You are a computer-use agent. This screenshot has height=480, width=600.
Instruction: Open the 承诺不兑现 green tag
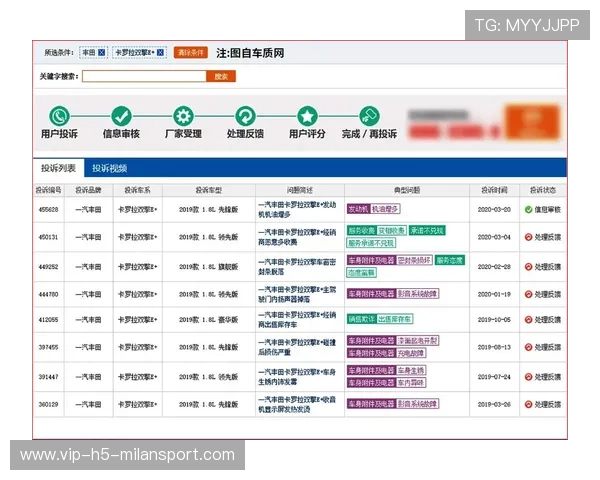point(427,230)
